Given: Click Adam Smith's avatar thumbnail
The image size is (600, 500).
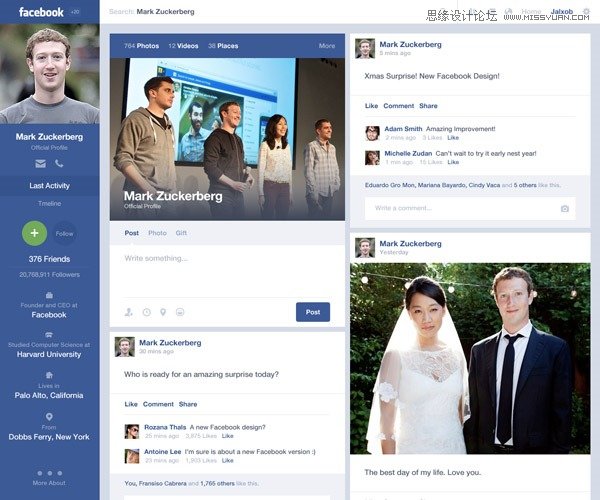Looking at the screenshot, I should coord(372,133).
